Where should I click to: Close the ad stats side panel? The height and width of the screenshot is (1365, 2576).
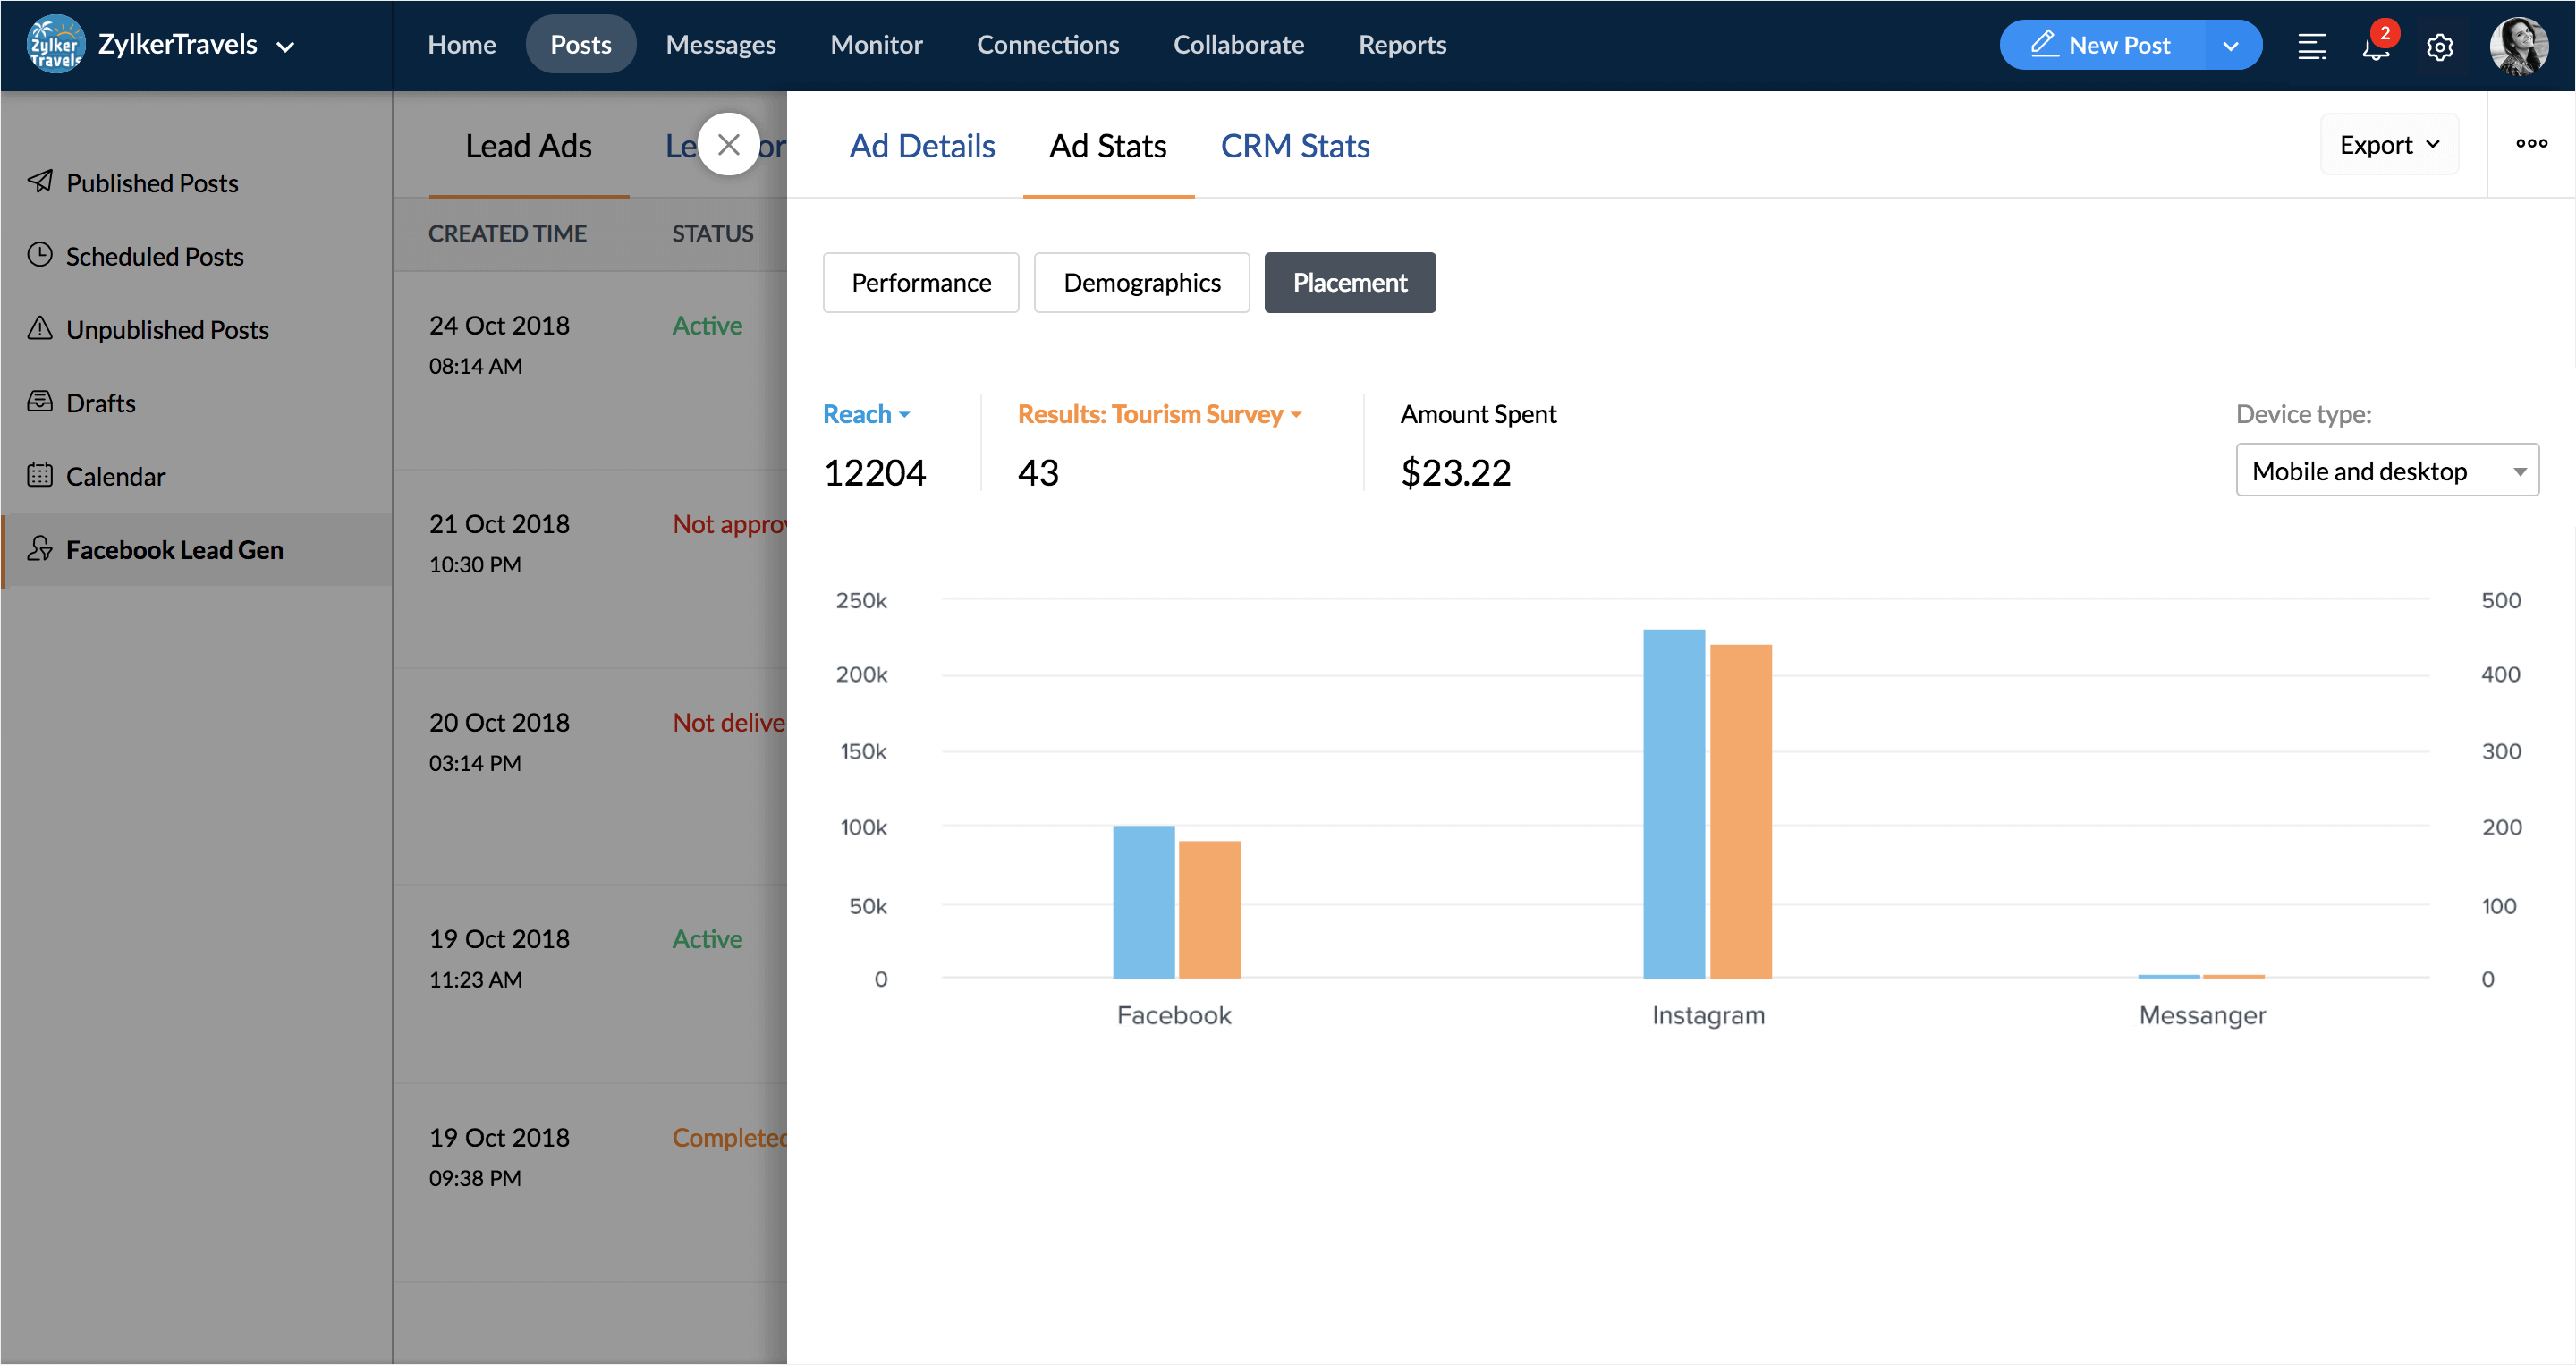pyautogui.click(x=728, y=145)
